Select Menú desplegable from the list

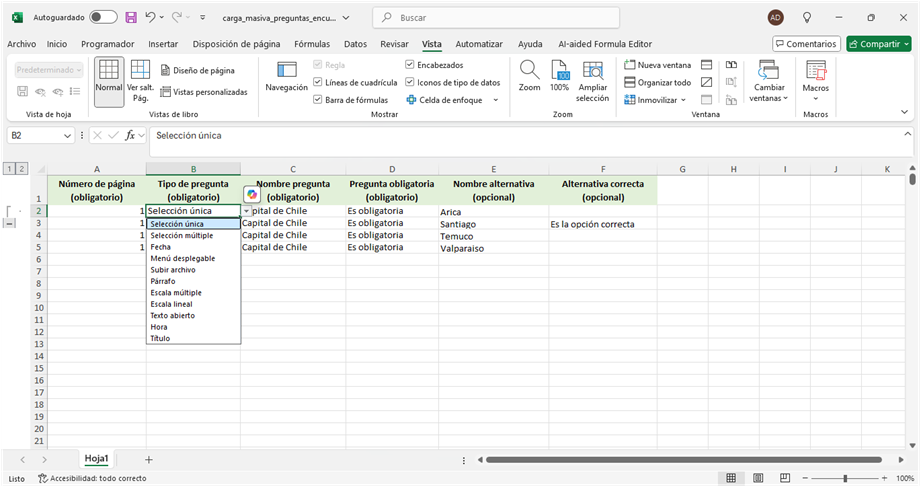click(182, 258)
